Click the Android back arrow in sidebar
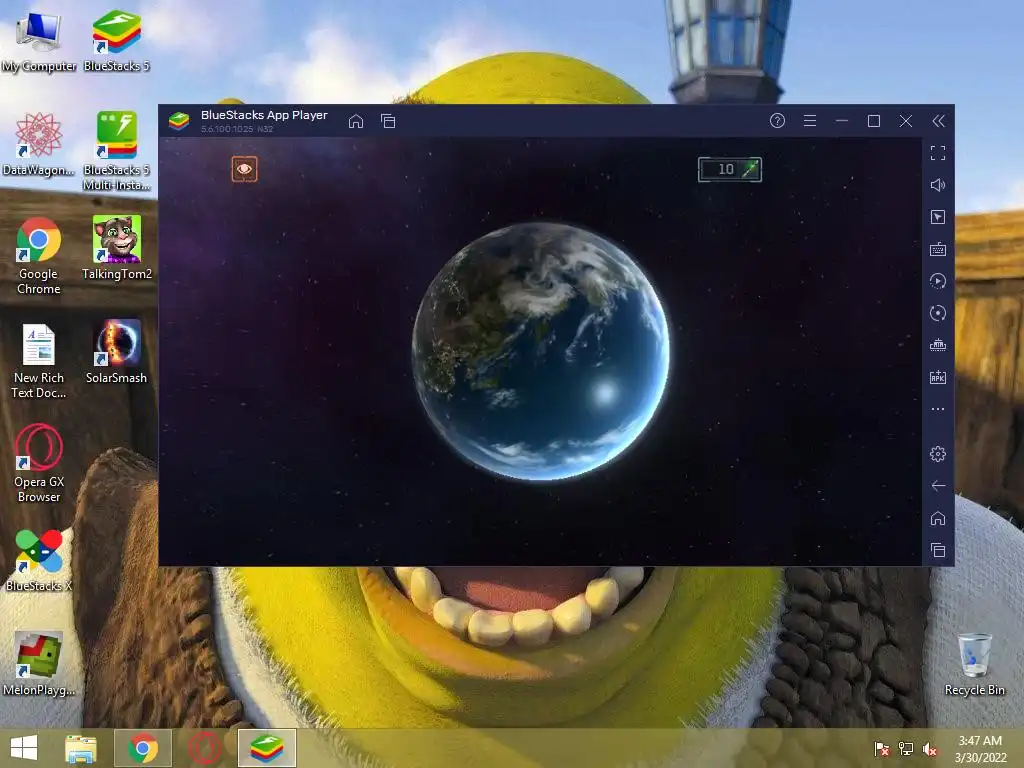The height and width of the screenshot is (768, 1024). 938,486
